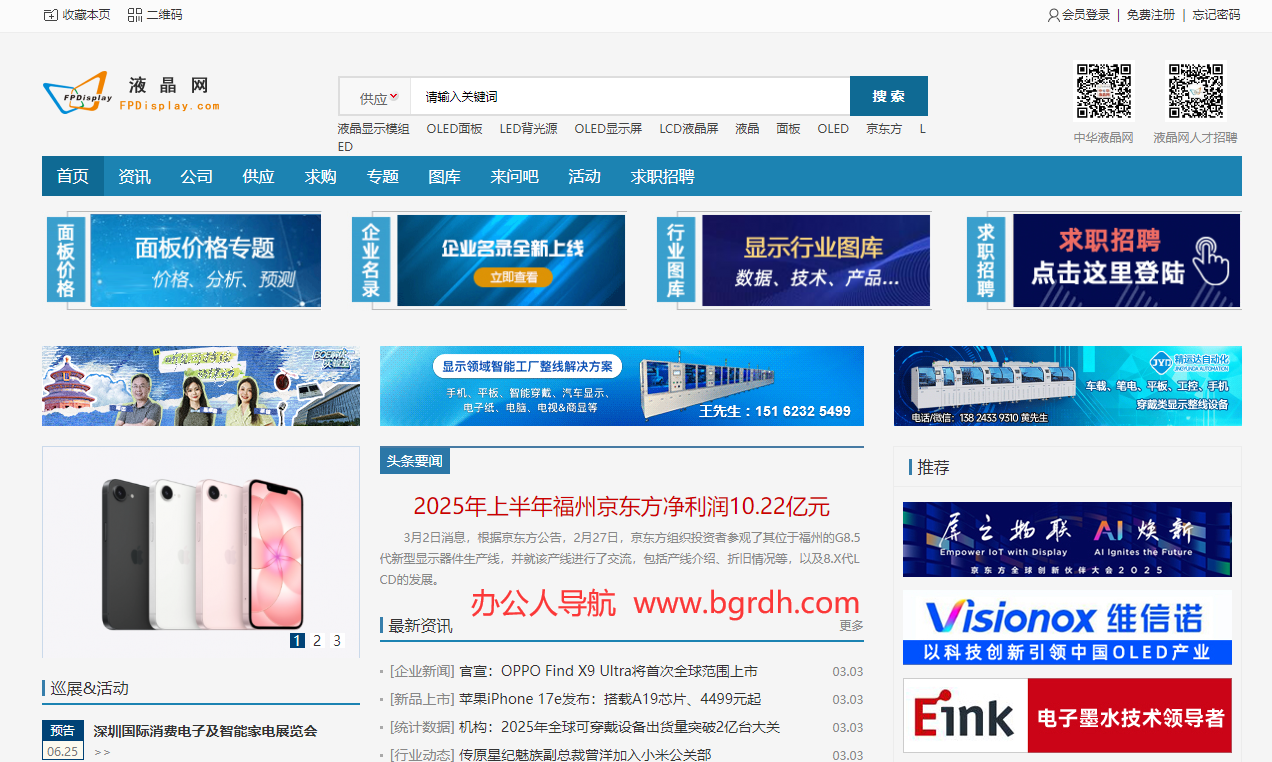
Task: Open the 精润达自动化 ad banner
Action: pos(1068,386)
